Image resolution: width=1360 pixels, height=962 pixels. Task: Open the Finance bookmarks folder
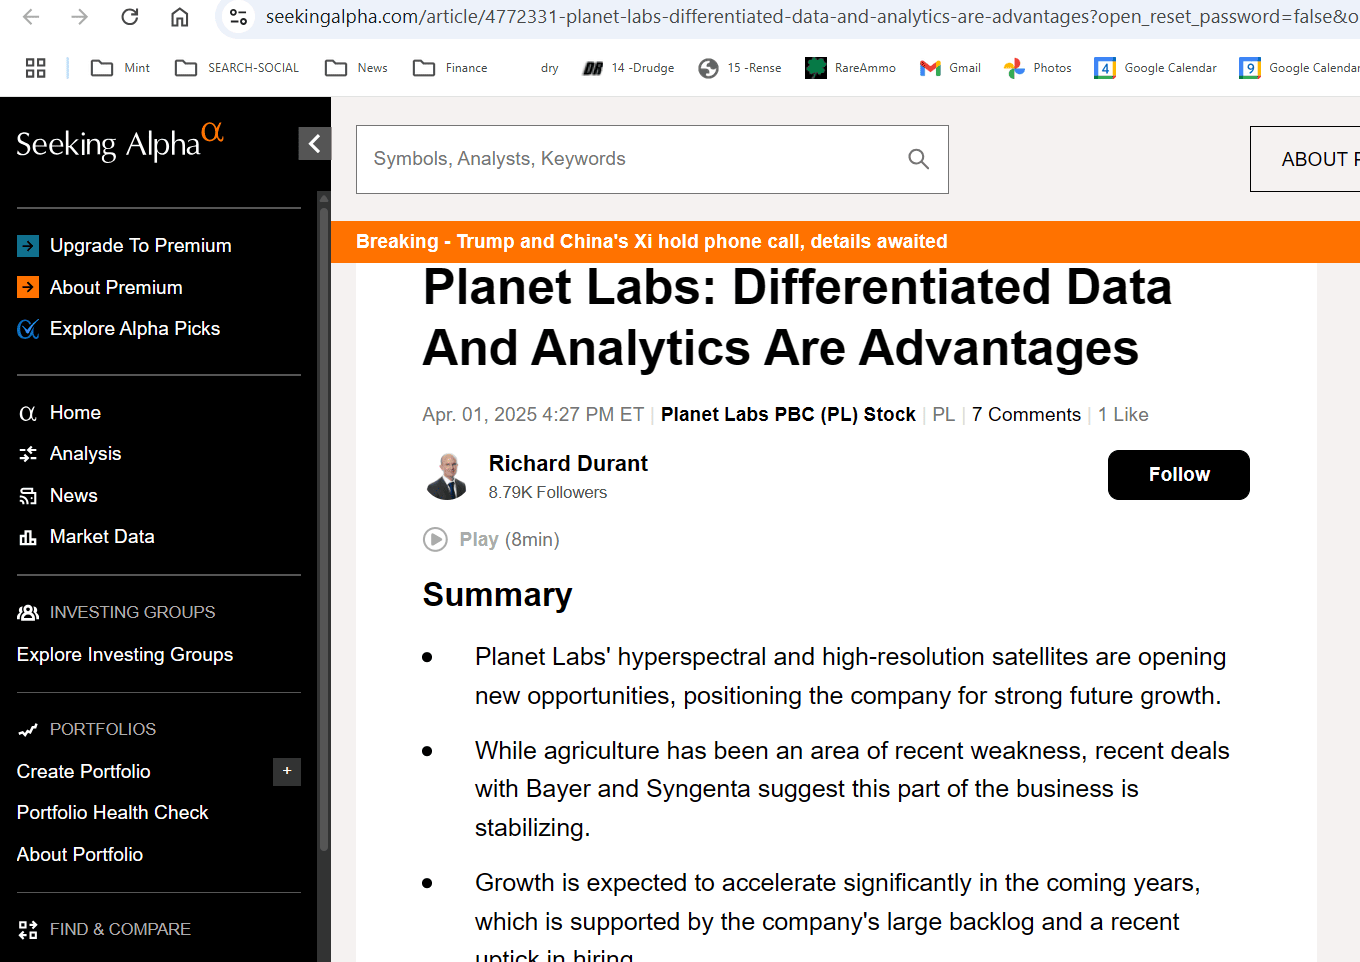tap(450, 68)
